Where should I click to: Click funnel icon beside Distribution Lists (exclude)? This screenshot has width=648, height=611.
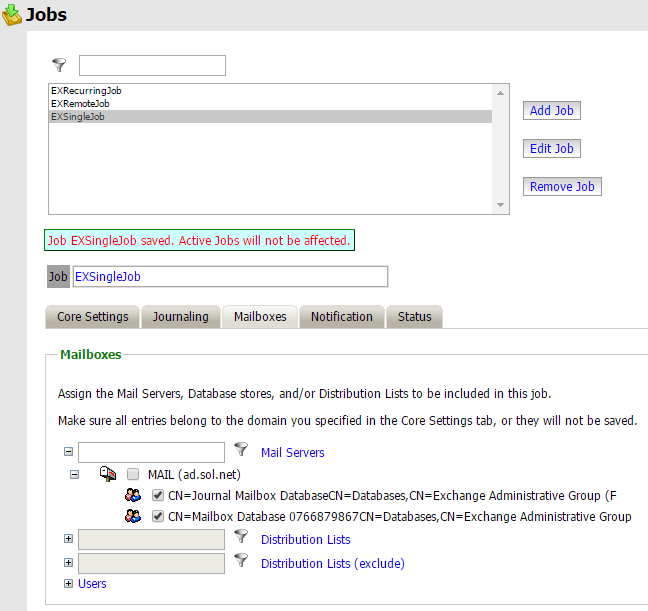click(x=241, y=561)
